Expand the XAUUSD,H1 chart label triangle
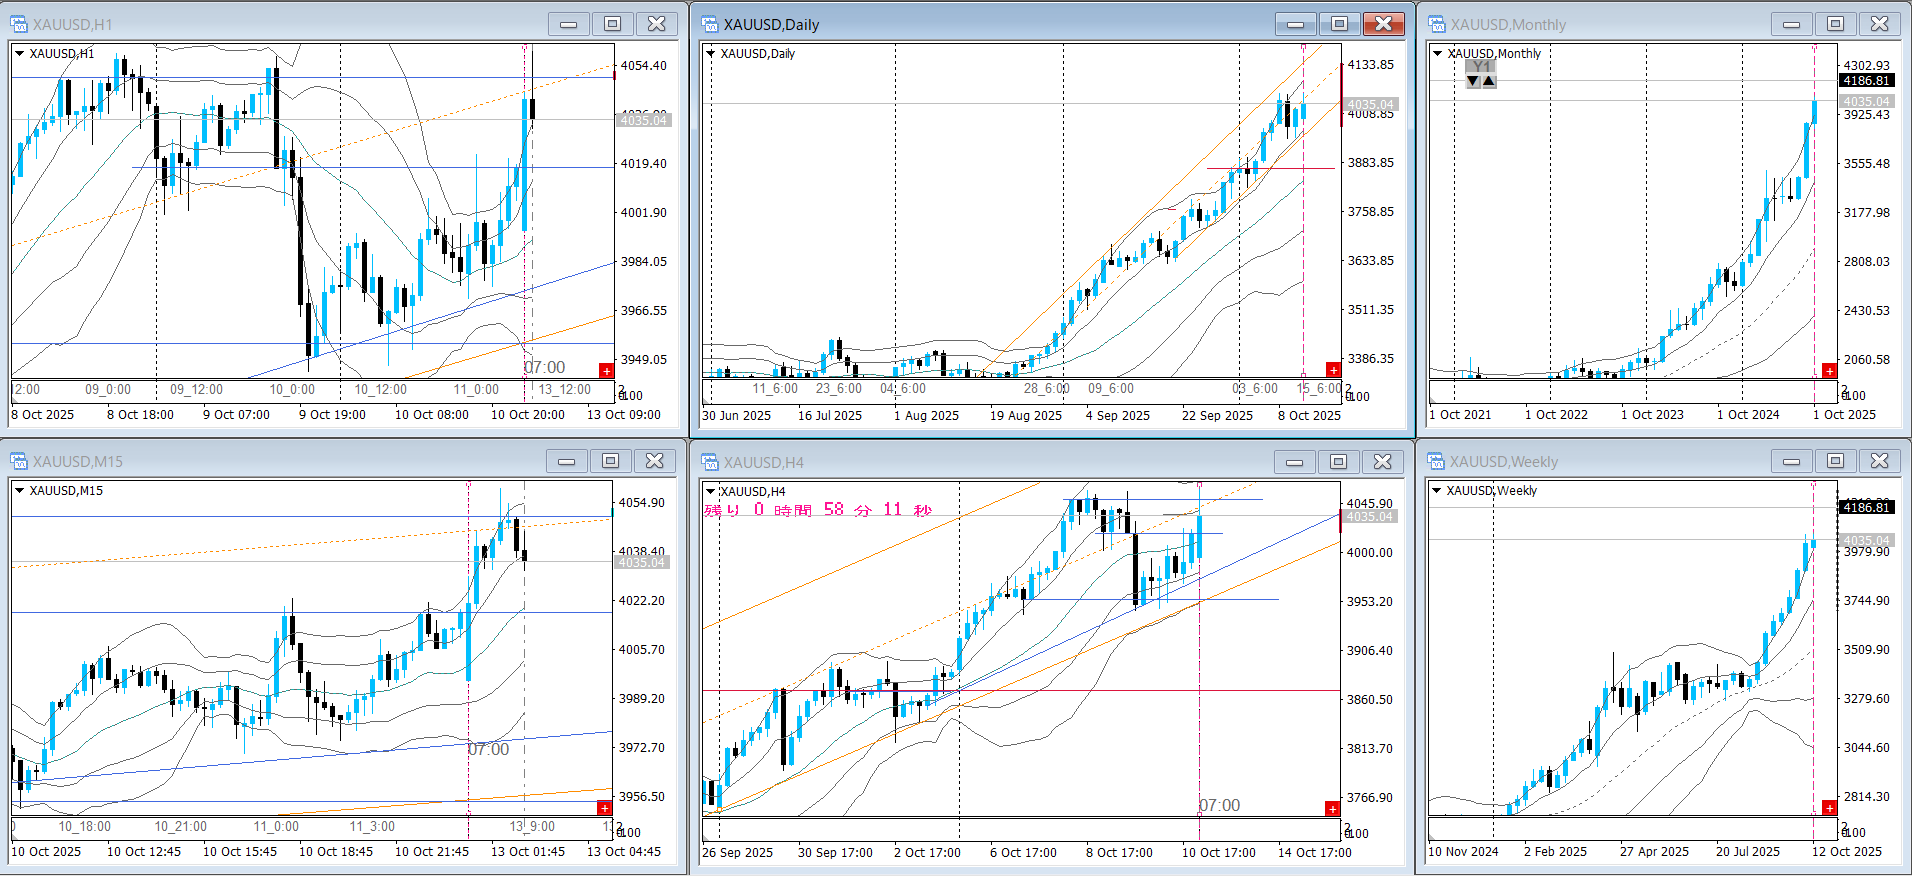The height and width of the screenshot is (876, 1912). click(x=19, y=54)
